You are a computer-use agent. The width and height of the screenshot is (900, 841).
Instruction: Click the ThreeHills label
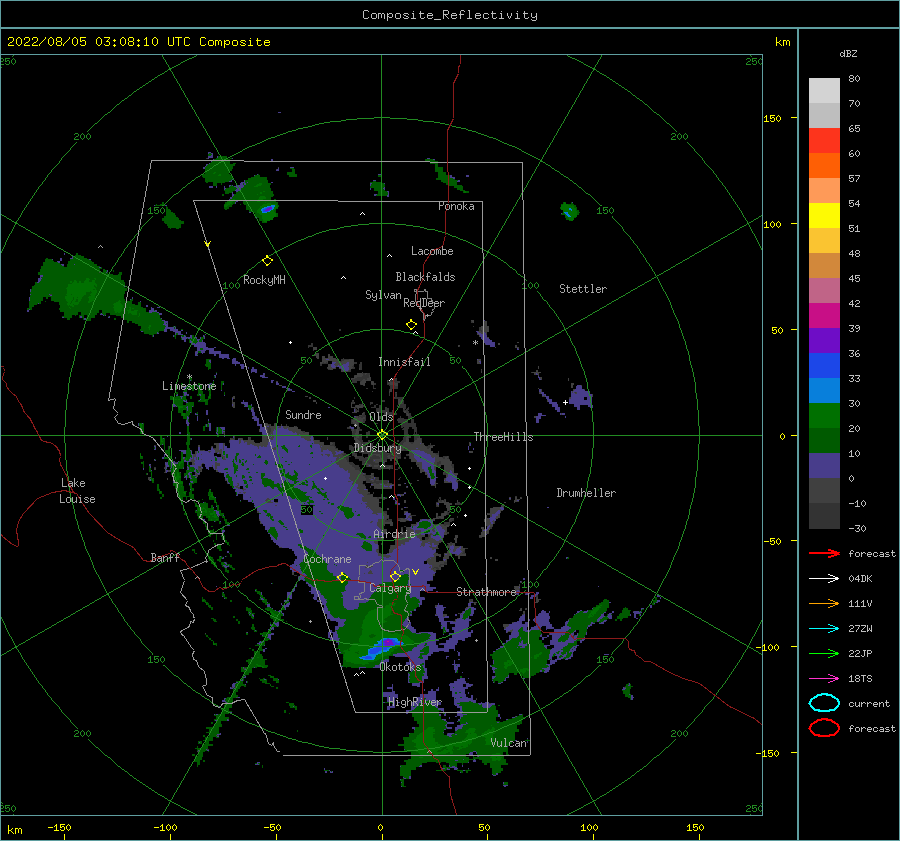(x=503, y=437)
